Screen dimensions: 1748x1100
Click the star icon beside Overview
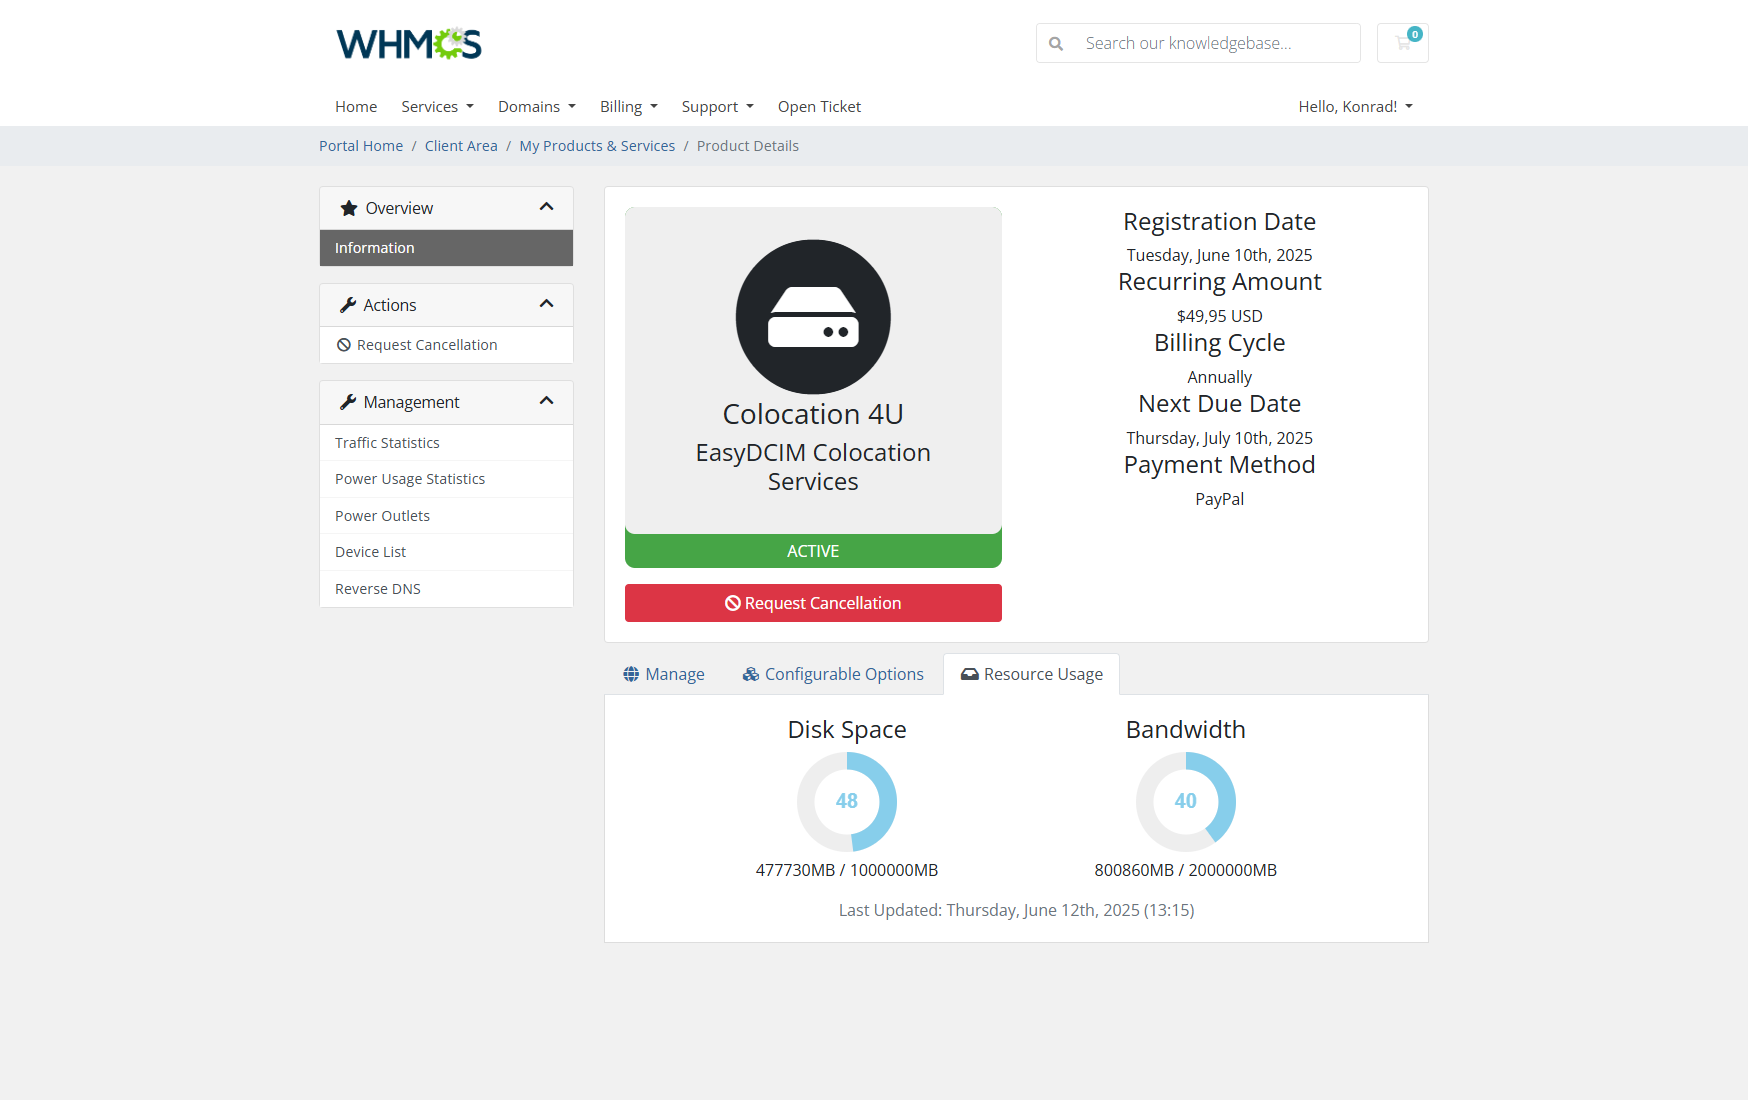pyautogui.click(x=349, y=208)
